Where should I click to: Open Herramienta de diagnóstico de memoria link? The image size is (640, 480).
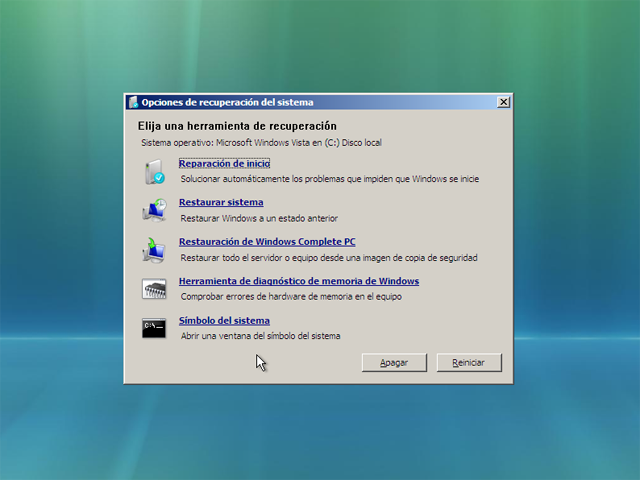pyautogui.click(x=298, y=281)
